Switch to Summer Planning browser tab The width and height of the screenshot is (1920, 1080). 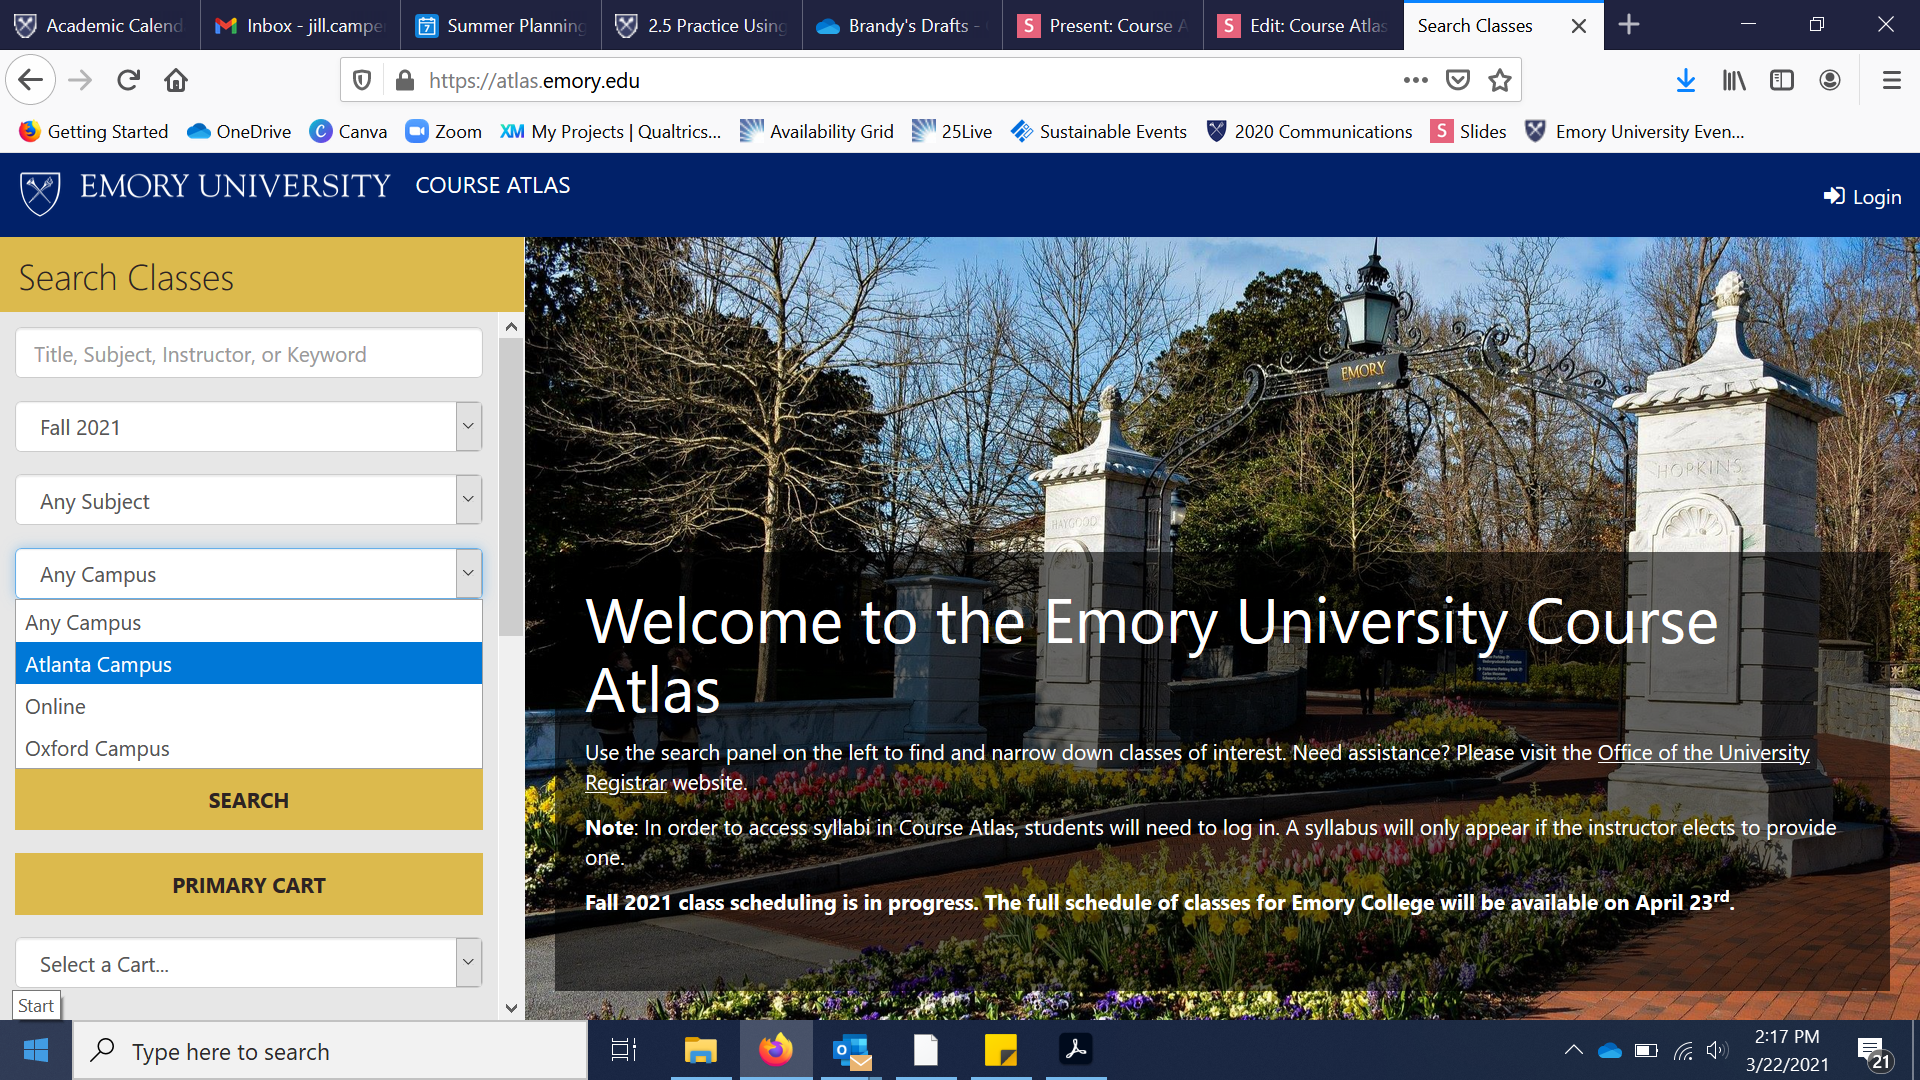point(500,25)
